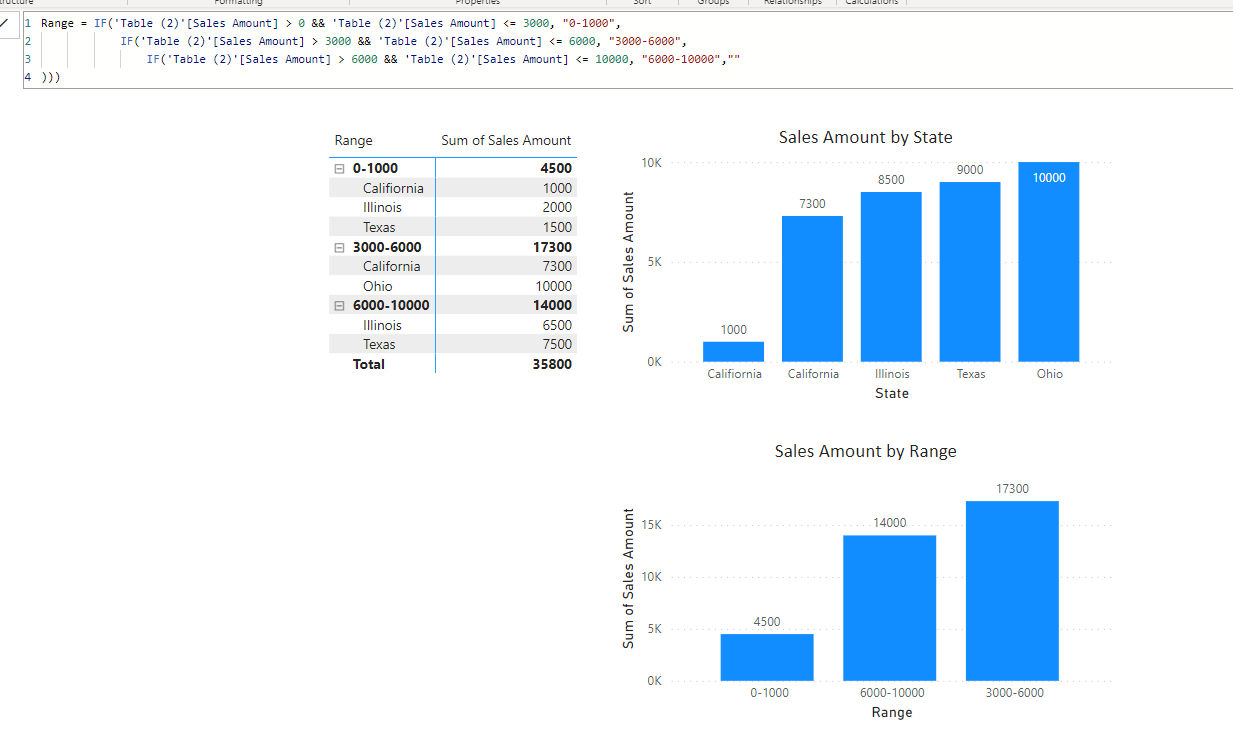
Task: Select the 4500 subtotal cell in the matrix
Action: [555, 168]
